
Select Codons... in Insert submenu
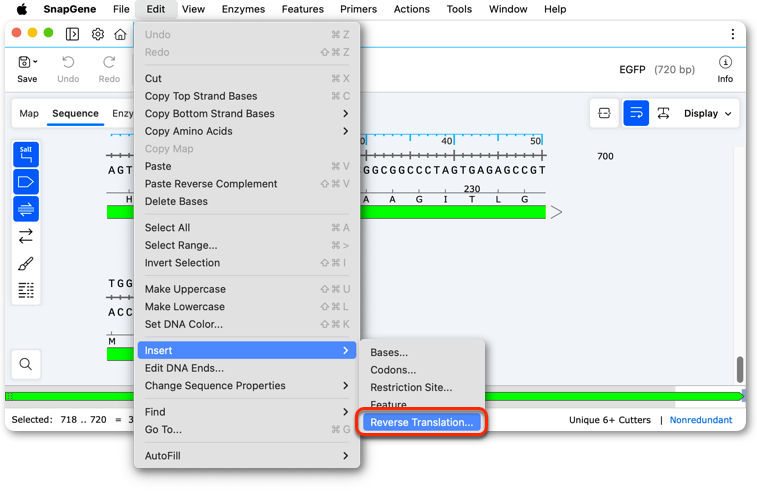(x=422, y=370)
